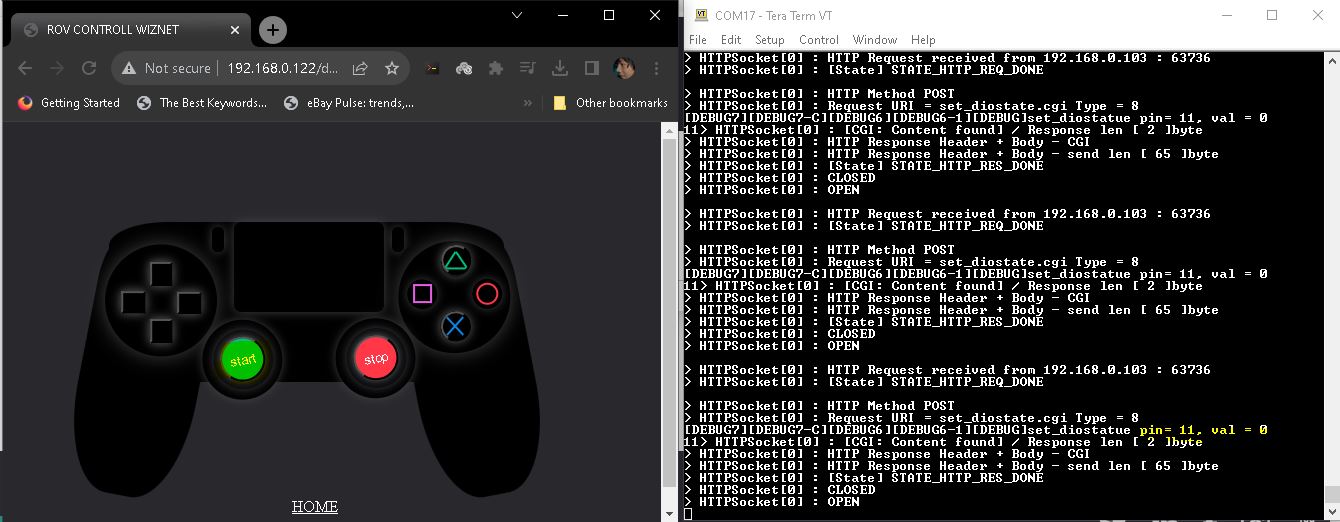Screen dimensions: 1340x522
Task: Open Tera Term's File menu
Action: 697,40
